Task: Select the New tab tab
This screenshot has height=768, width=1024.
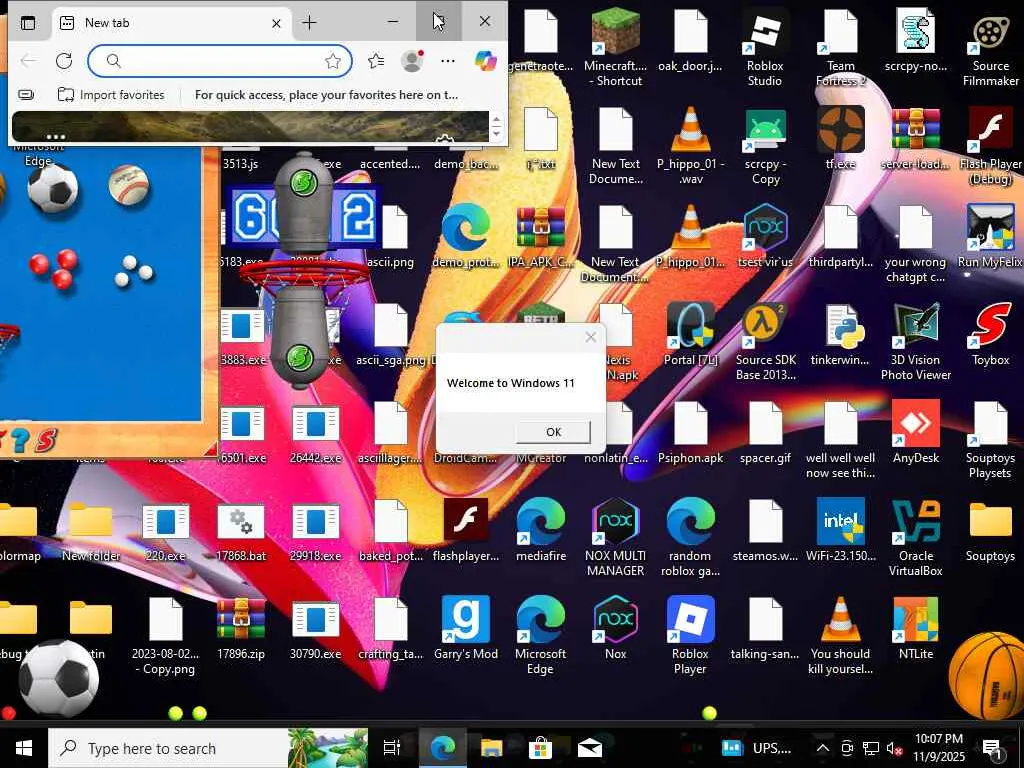Action: click(x=171, y=24)
